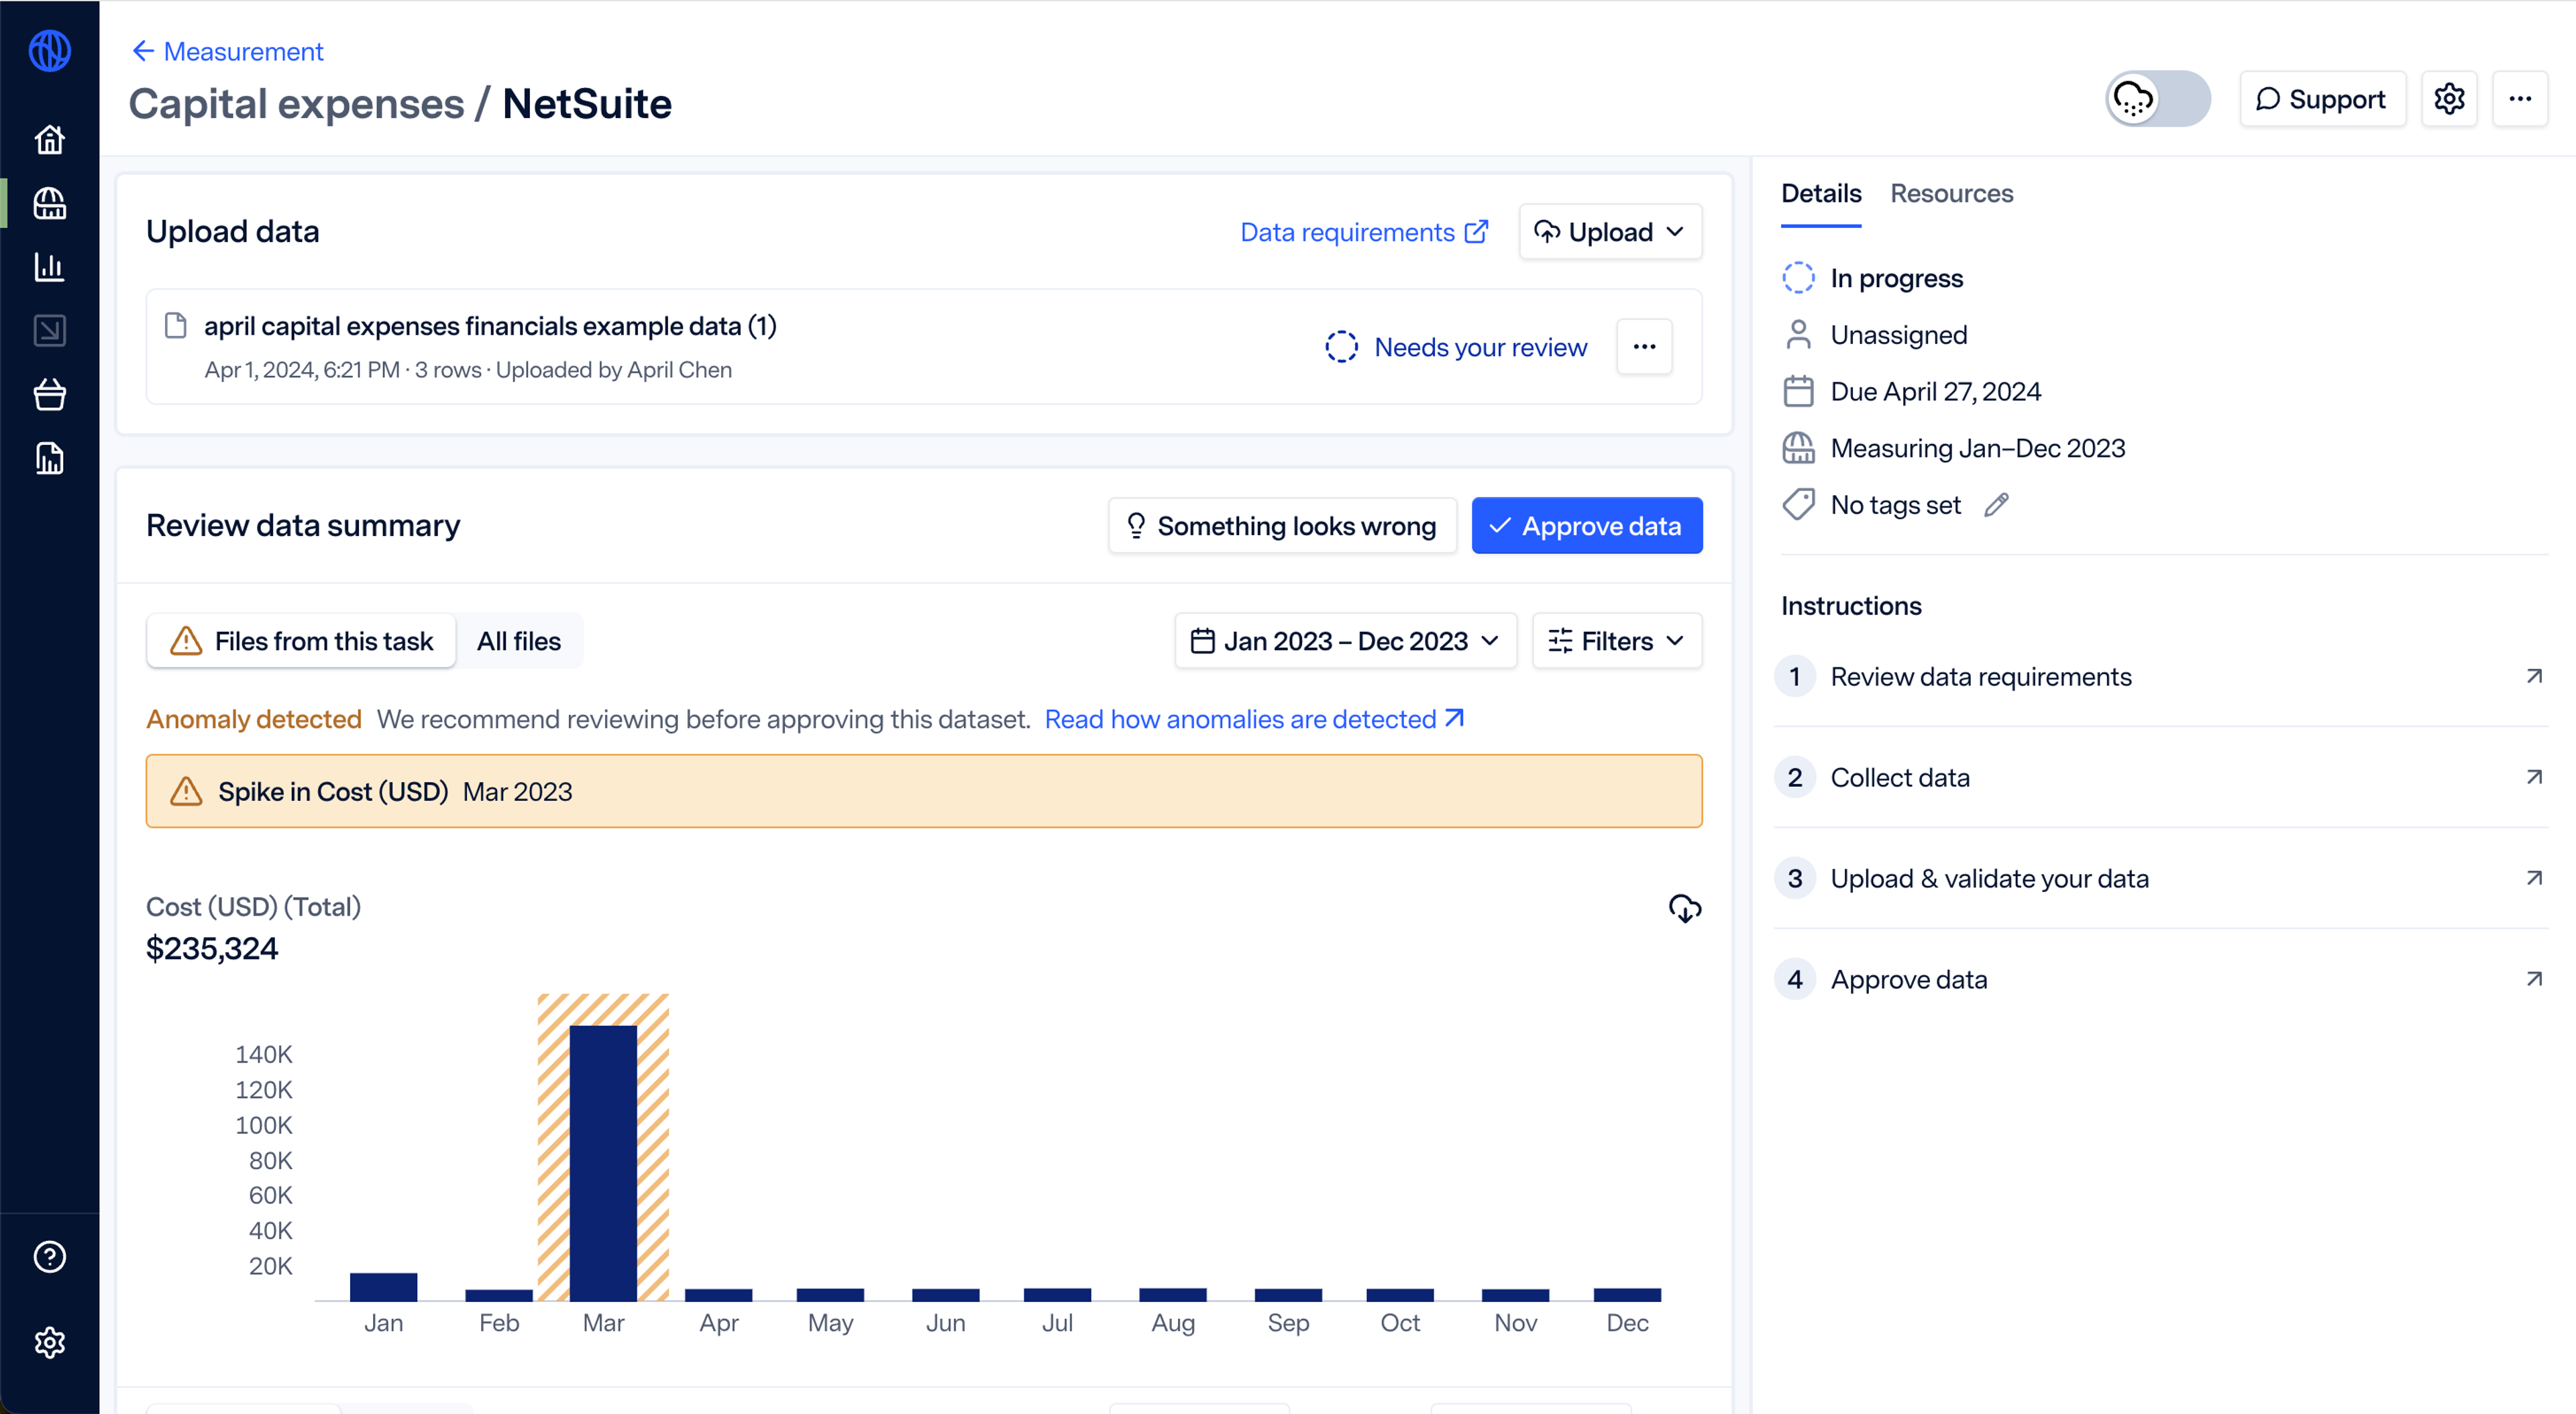Screen dimensions: 2576x1414
Task: Toggle the cloud weather switch in header
Action: (x=2157, y=99)
